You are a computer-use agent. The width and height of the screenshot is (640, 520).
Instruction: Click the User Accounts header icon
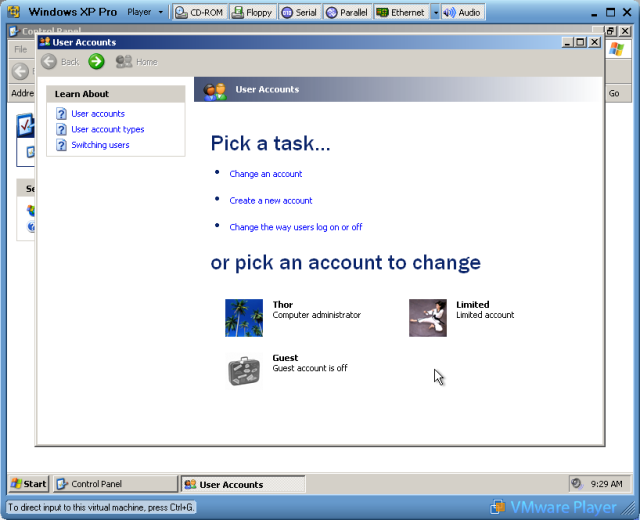215,91
